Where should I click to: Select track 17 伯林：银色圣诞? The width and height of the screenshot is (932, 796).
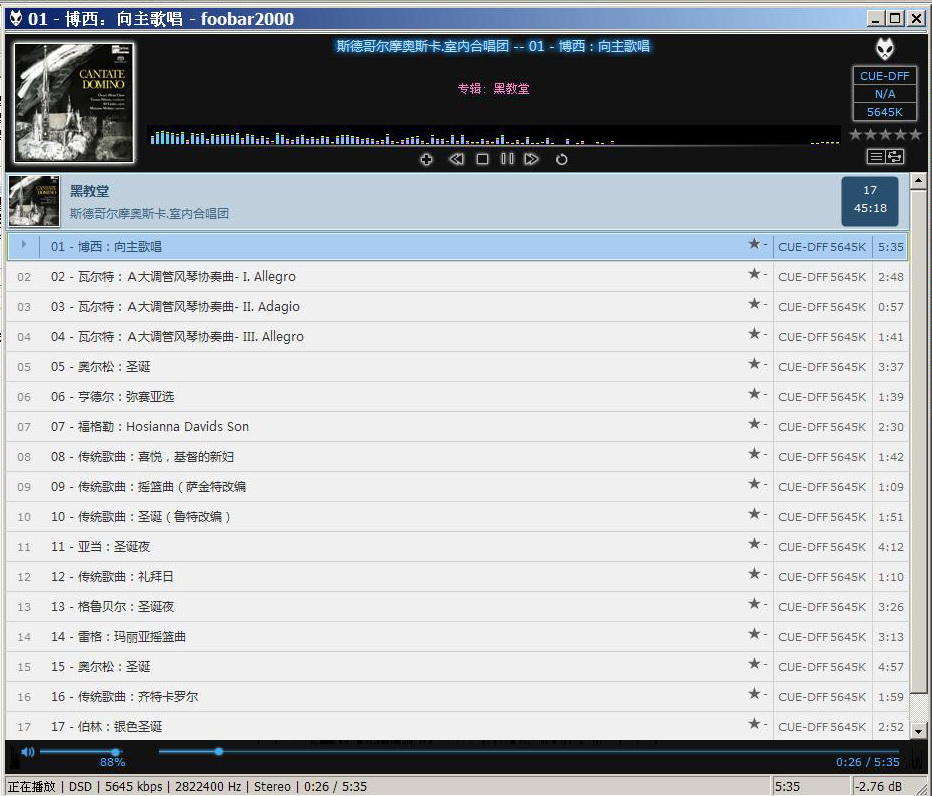coord(457,726)
